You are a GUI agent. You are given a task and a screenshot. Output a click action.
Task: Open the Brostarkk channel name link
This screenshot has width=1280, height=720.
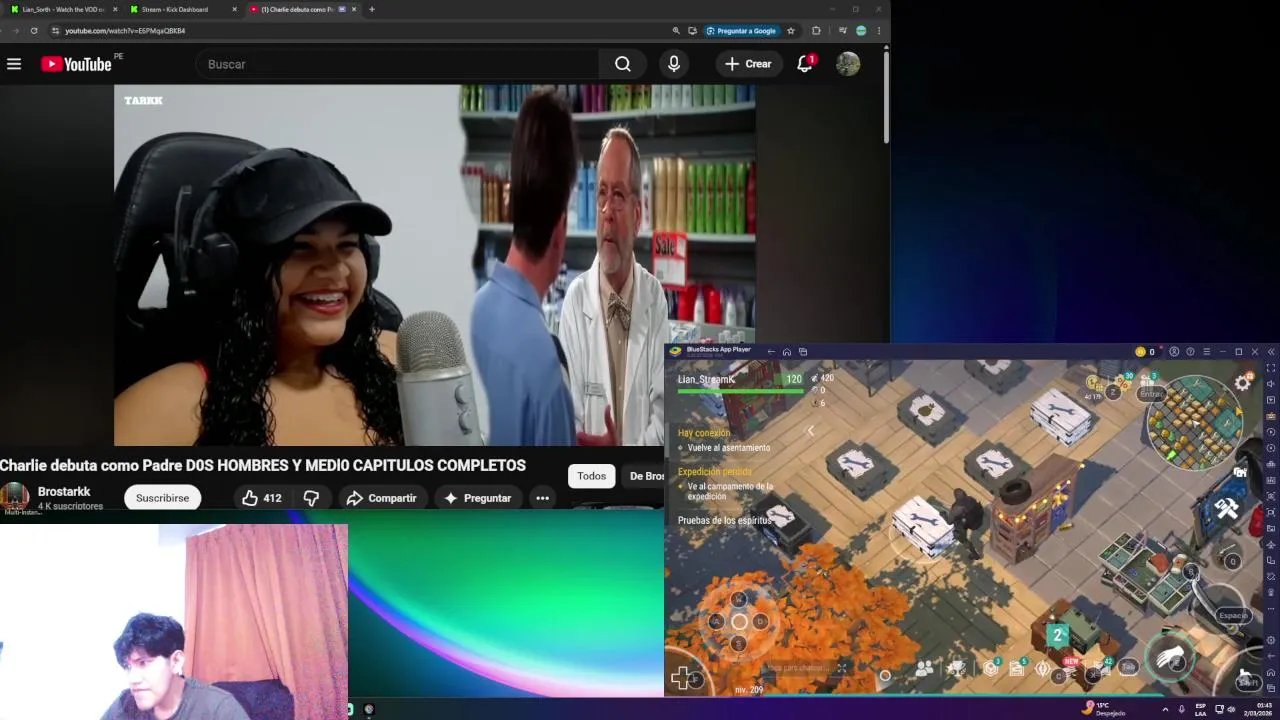(x=64, y=492)
